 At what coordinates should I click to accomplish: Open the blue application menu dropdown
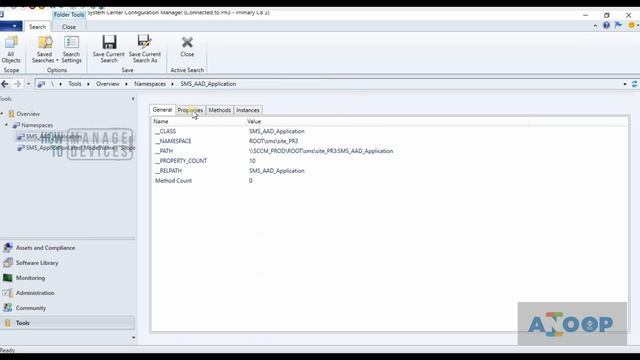coord(11,26)
